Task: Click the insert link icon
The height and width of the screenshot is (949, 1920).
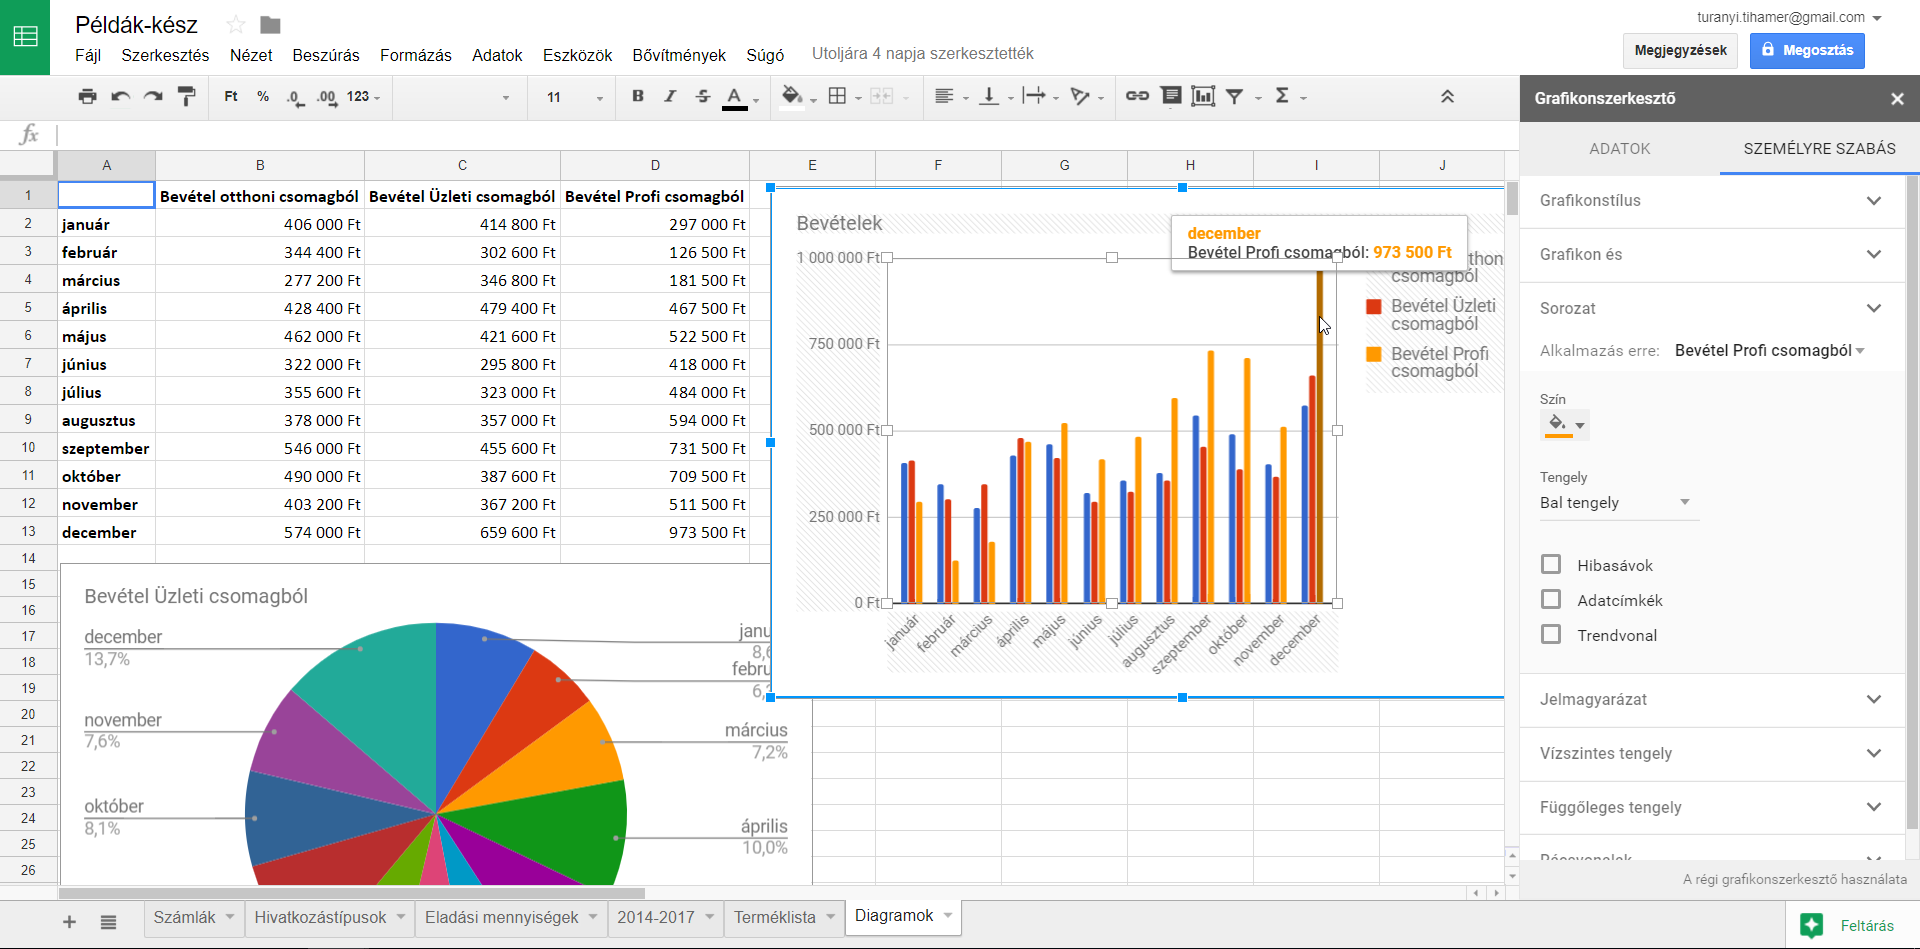Action: pos(1137,97)
